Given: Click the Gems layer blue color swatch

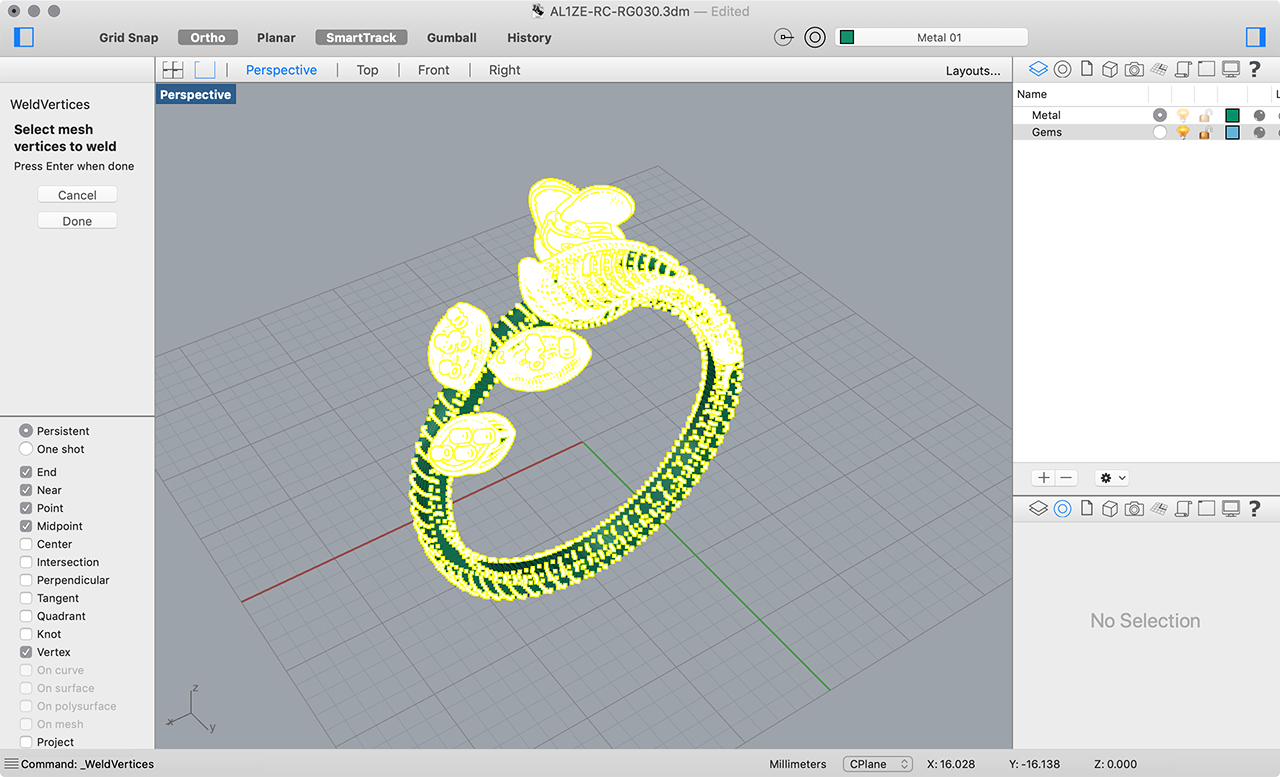Looking at the screenshot, I should (1232, 132).
